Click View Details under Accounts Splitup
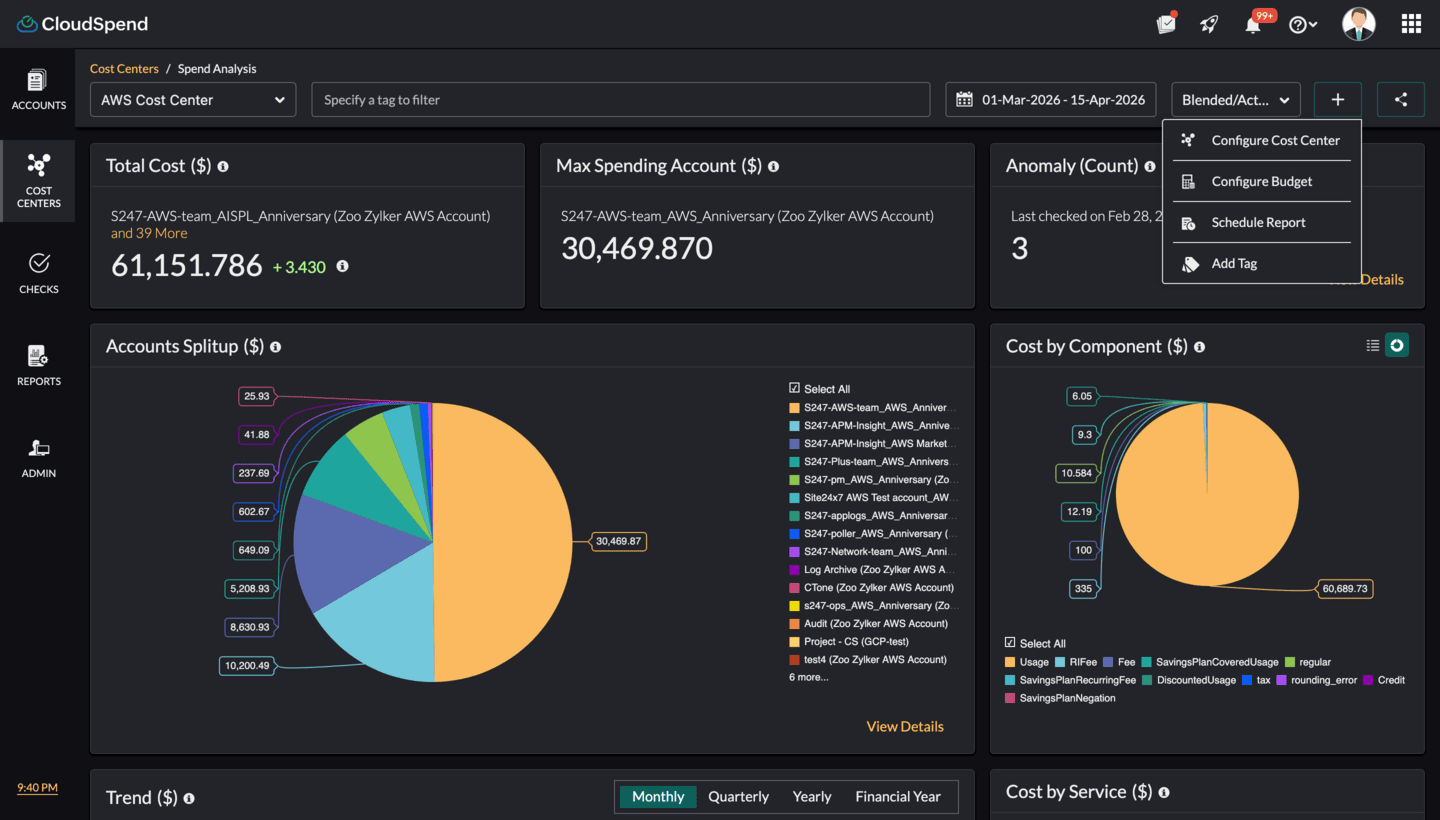Screen dimensions: 1440x820 pos(905,726)
